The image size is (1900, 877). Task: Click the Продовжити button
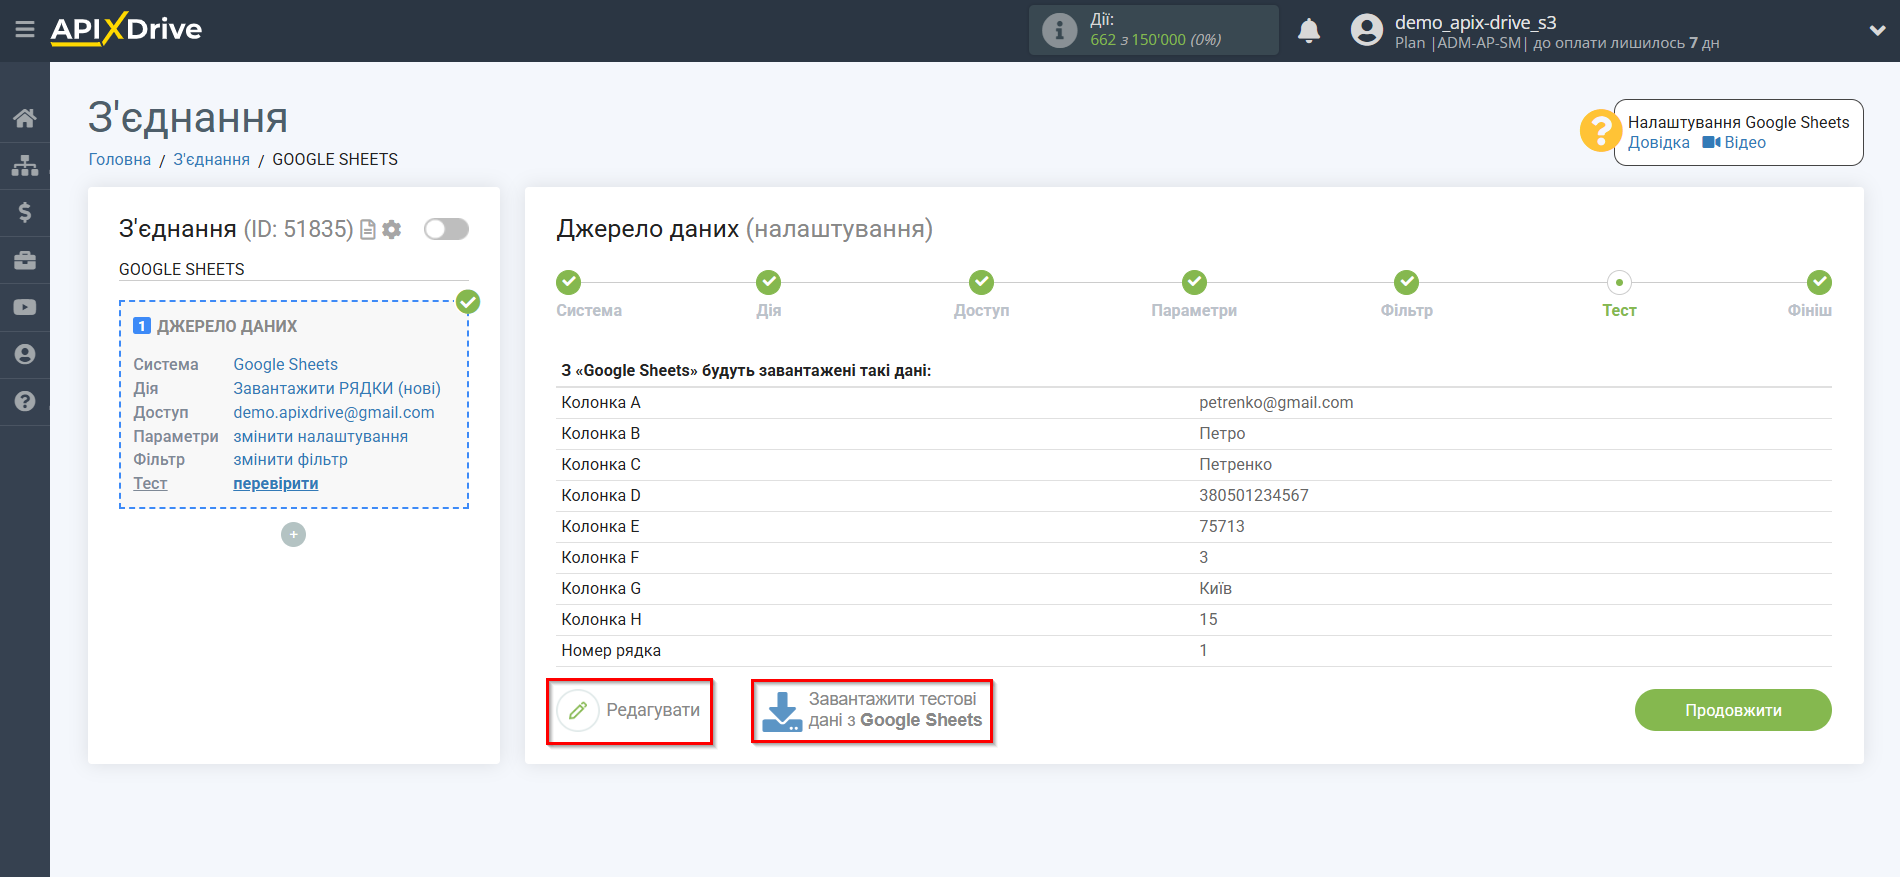tap(1733, 710)
